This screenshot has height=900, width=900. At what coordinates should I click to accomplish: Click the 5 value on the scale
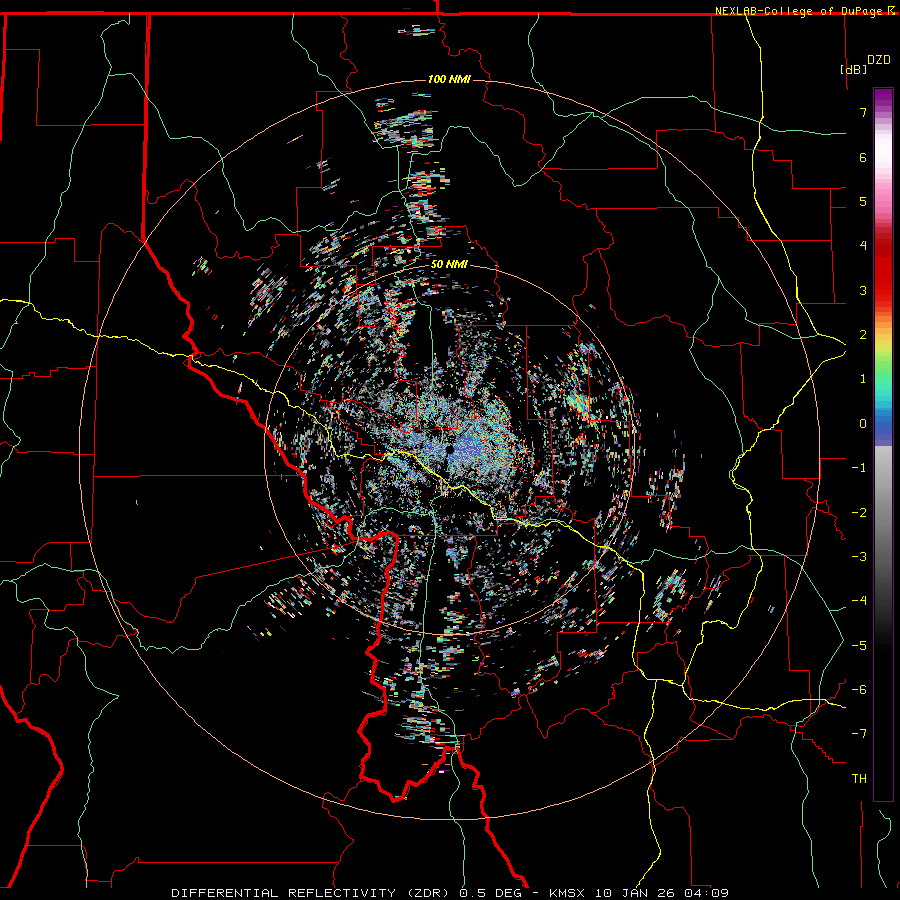863,201
